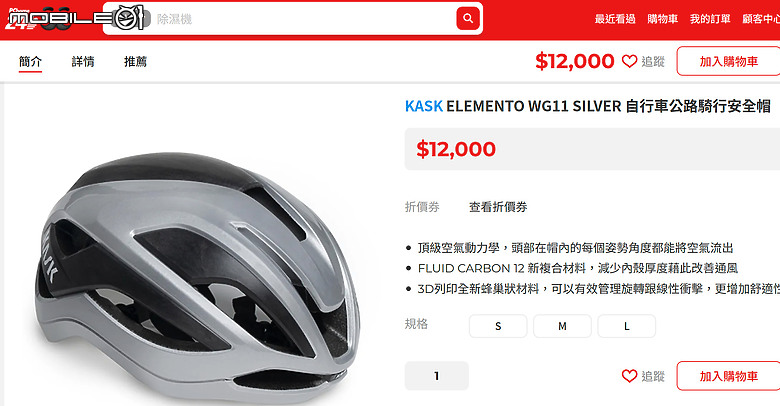Focus the search input field
The height and width of the screenshot is (406, 780).
point(303,19)
